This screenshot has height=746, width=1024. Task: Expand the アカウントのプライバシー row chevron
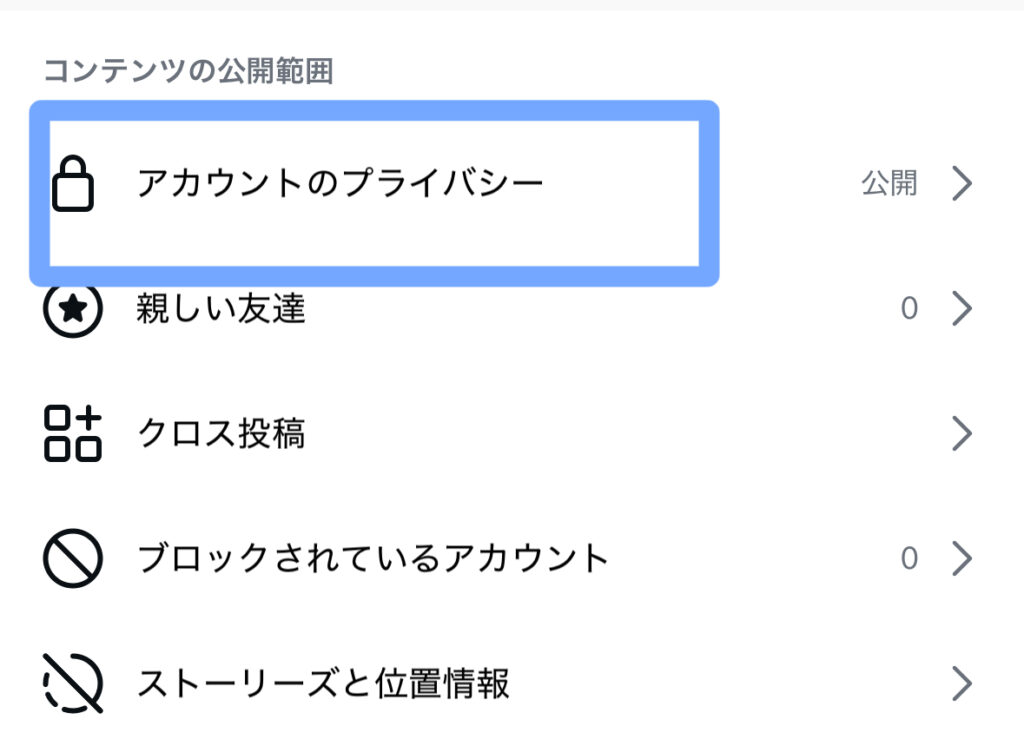[x=962, y=185]
